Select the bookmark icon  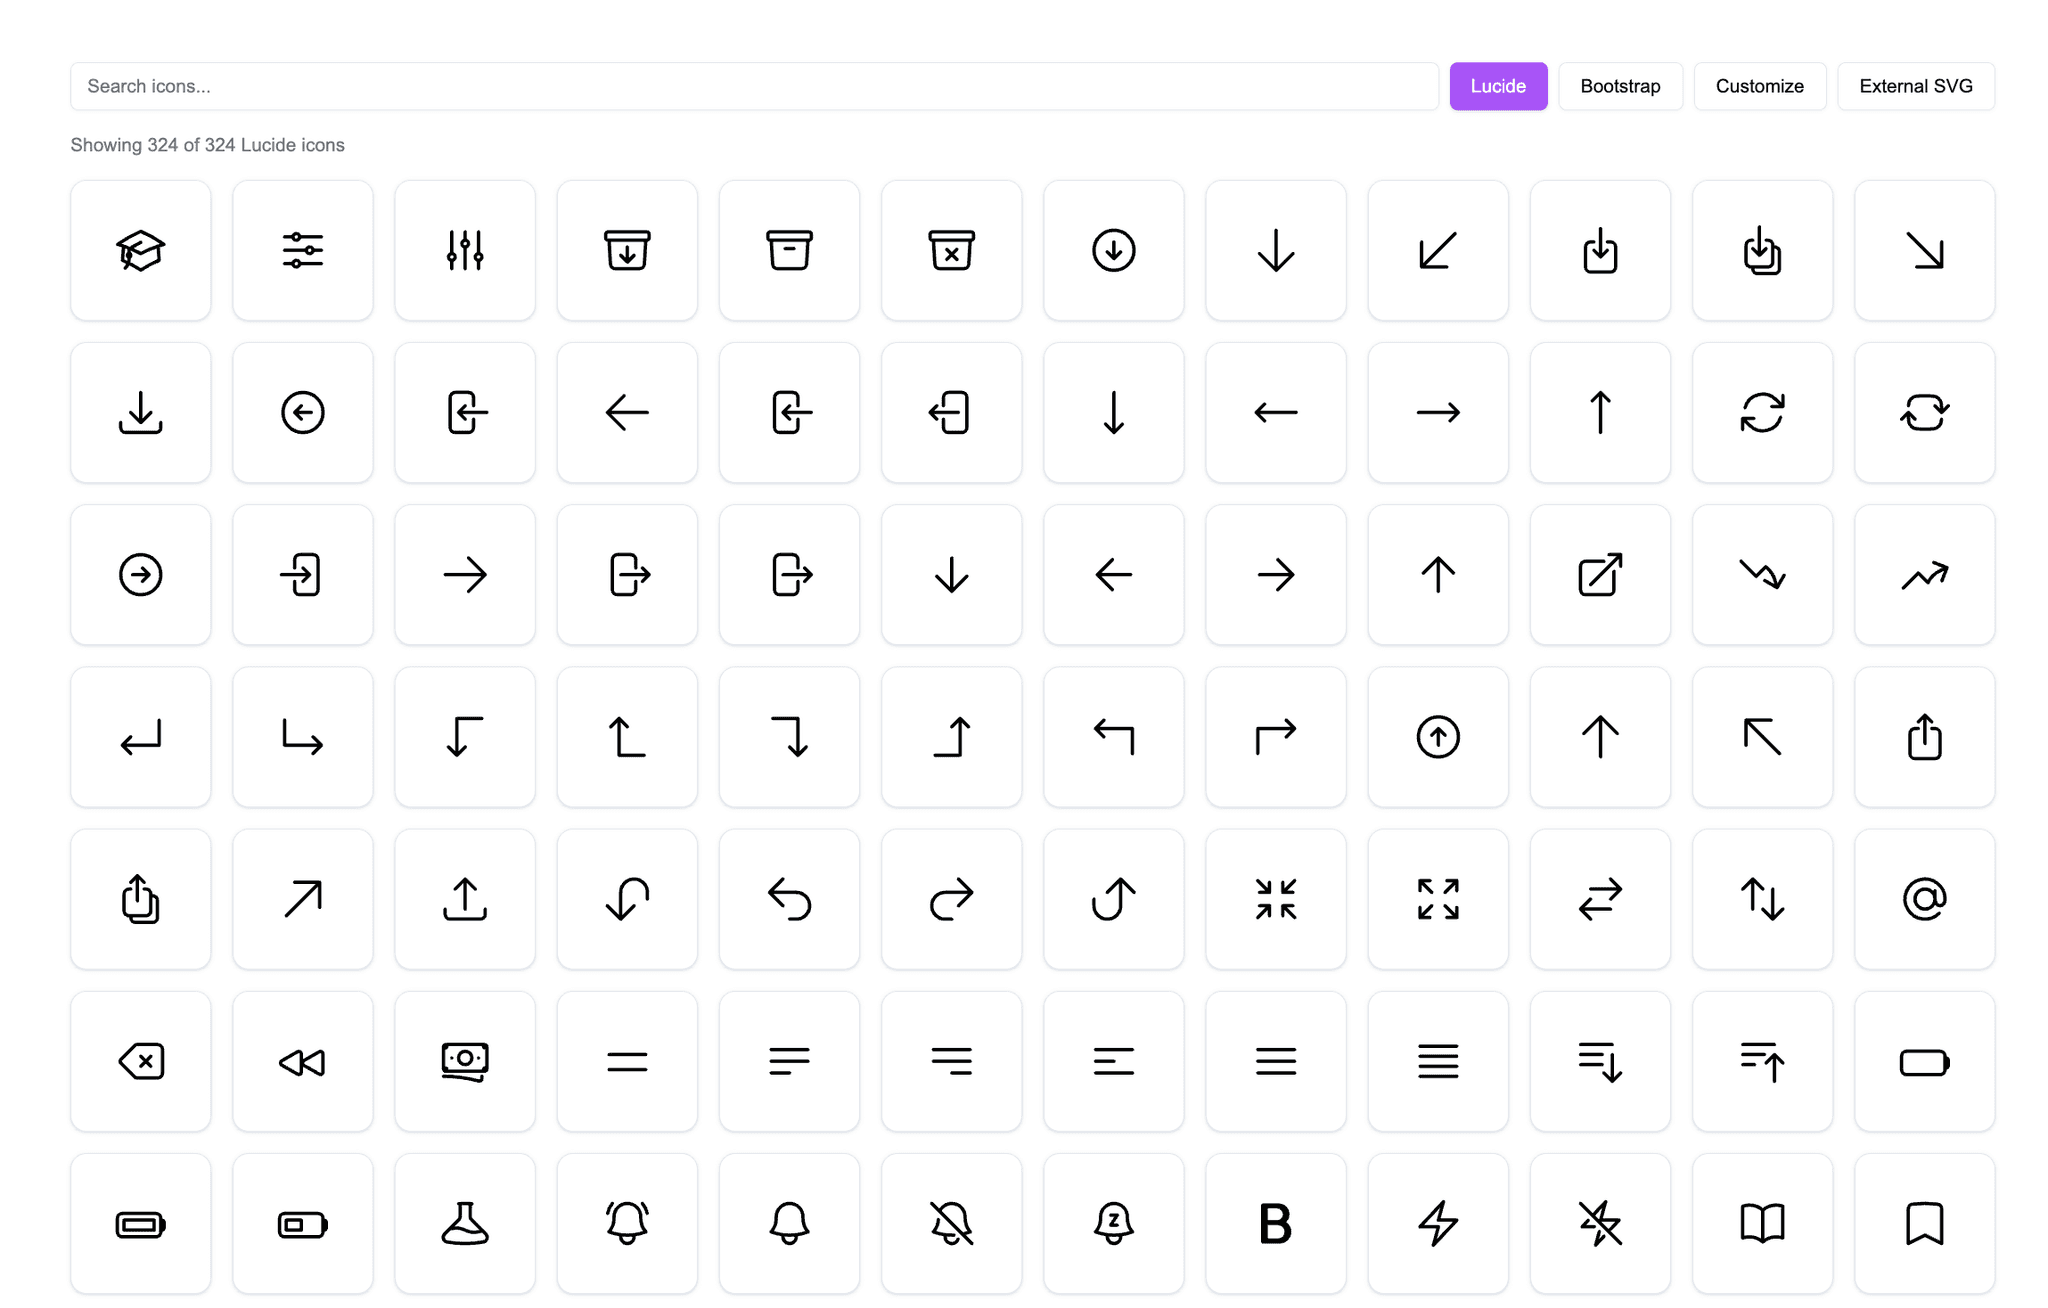(1924, 1224)
